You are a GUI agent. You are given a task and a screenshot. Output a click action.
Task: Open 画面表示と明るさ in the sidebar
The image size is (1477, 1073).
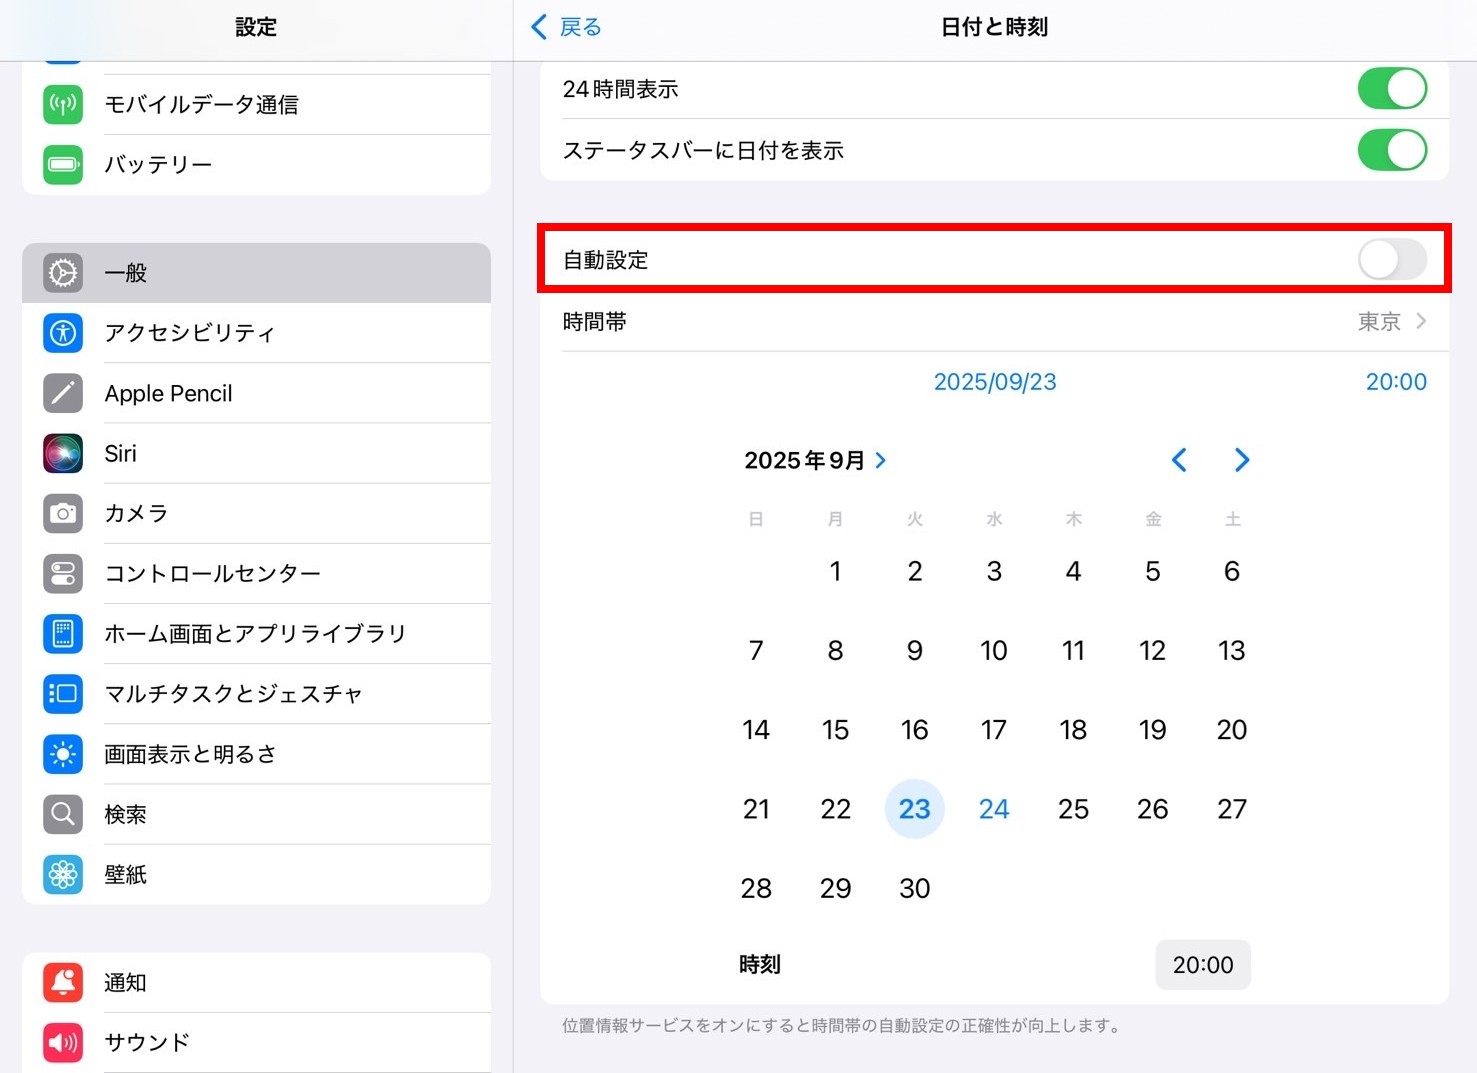pyautogui.click(x=256, y=754)
